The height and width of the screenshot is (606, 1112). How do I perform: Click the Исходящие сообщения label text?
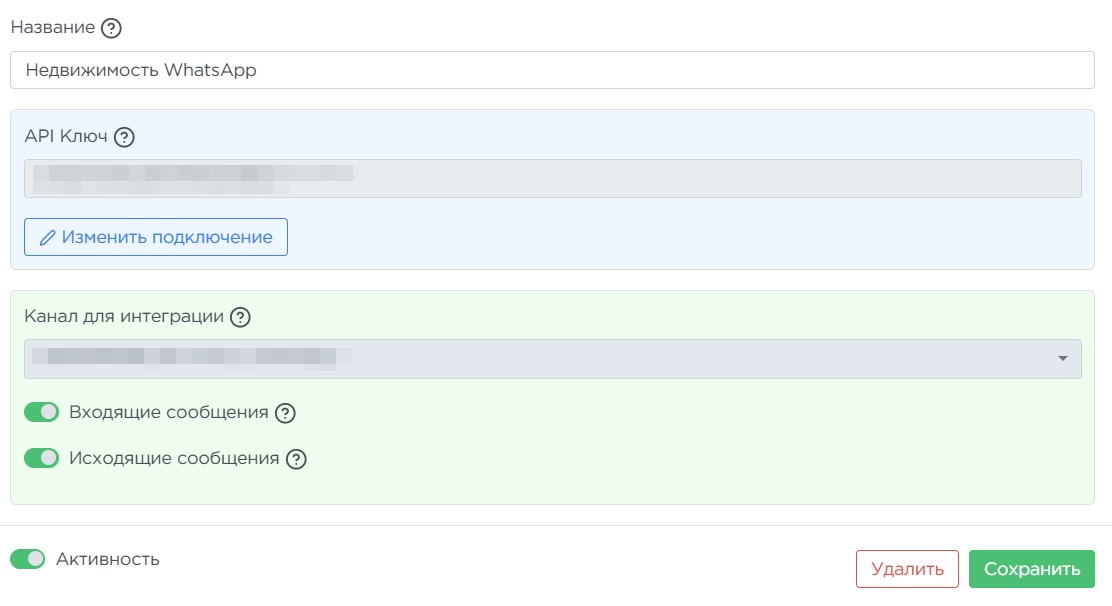click(x=174, y=458)
